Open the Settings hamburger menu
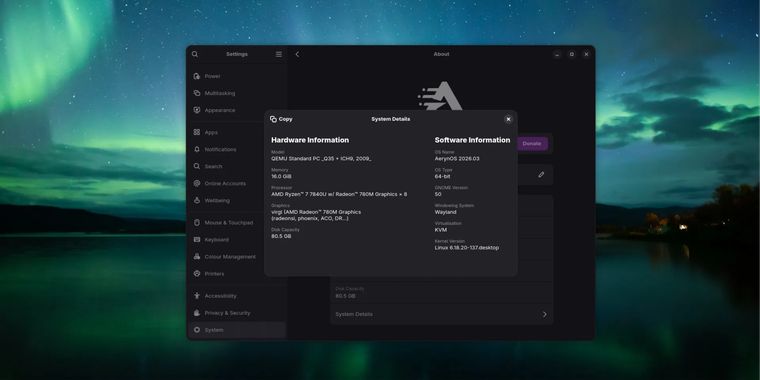Image resolution: width=760 pixels, height=380 pixels. (279, 54)
